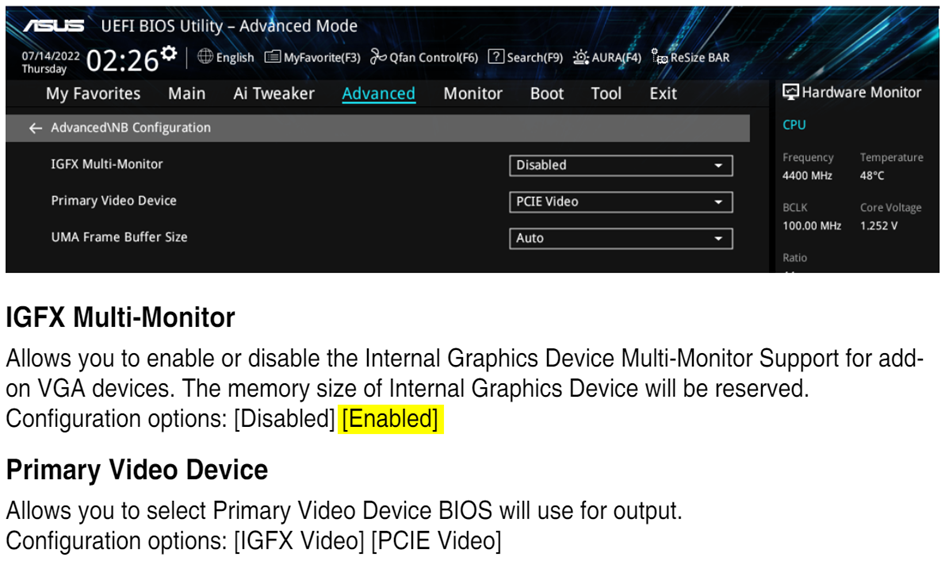Go back using the arrow in the breadcrumb

(x=36, y=128)
